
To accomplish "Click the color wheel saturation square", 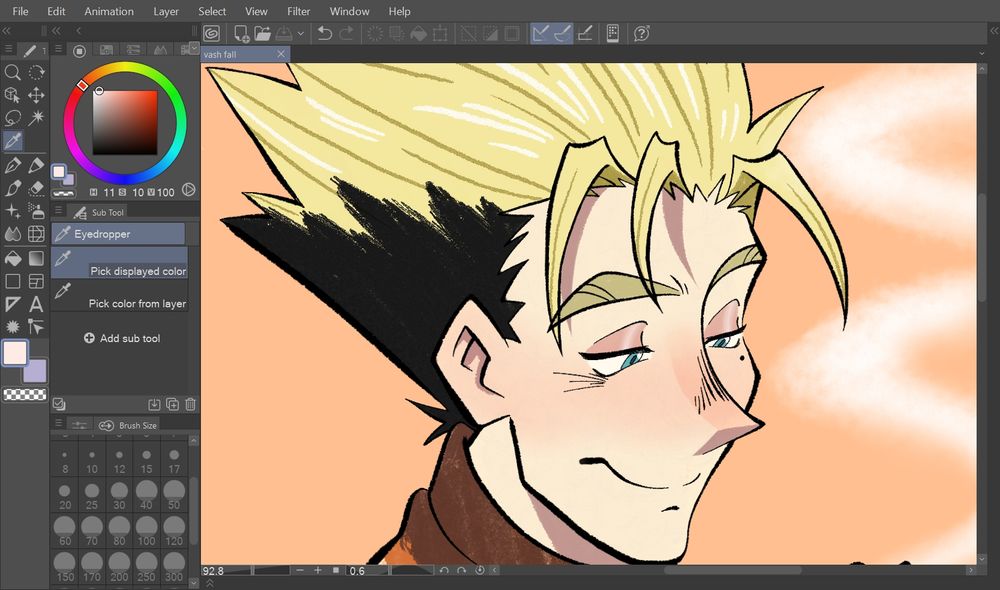I will click(x=125, y=122).
